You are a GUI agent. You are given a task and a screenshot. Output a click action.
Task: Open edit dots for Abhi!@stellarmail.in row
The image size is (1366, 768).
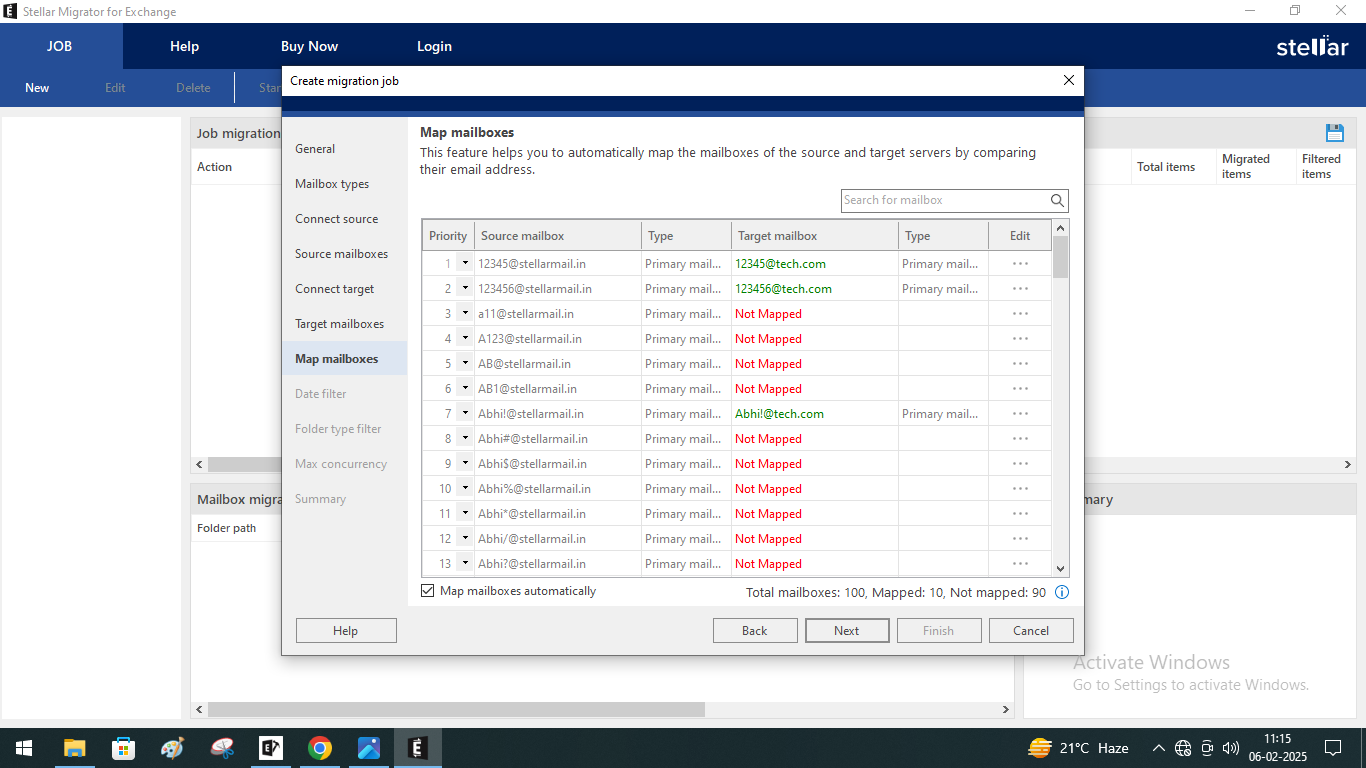click(x=1020, y=414)
